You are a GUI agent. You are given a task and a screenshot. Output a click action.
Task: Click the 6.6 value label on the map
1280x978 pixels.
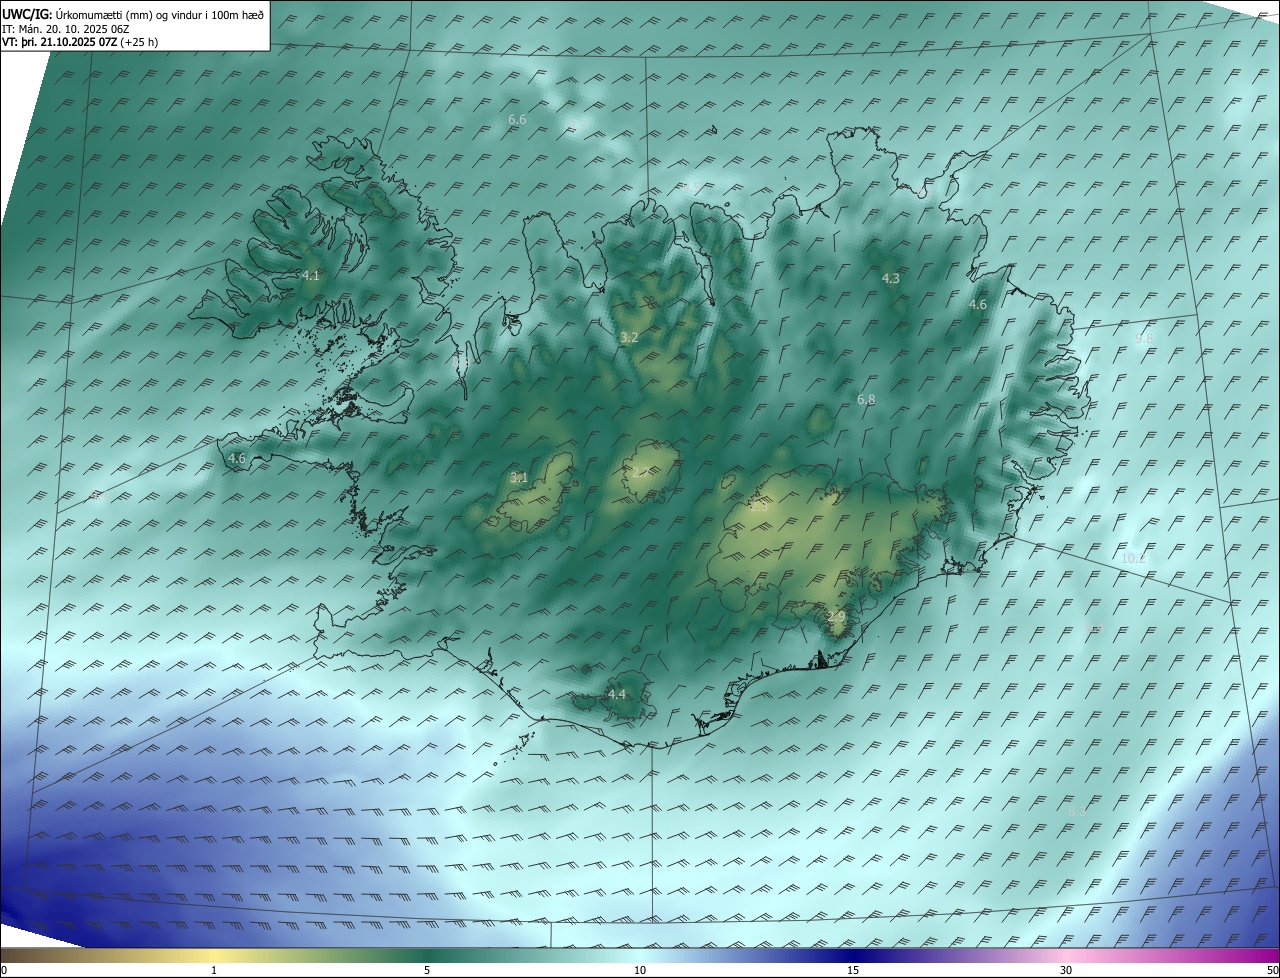(517, 119)
